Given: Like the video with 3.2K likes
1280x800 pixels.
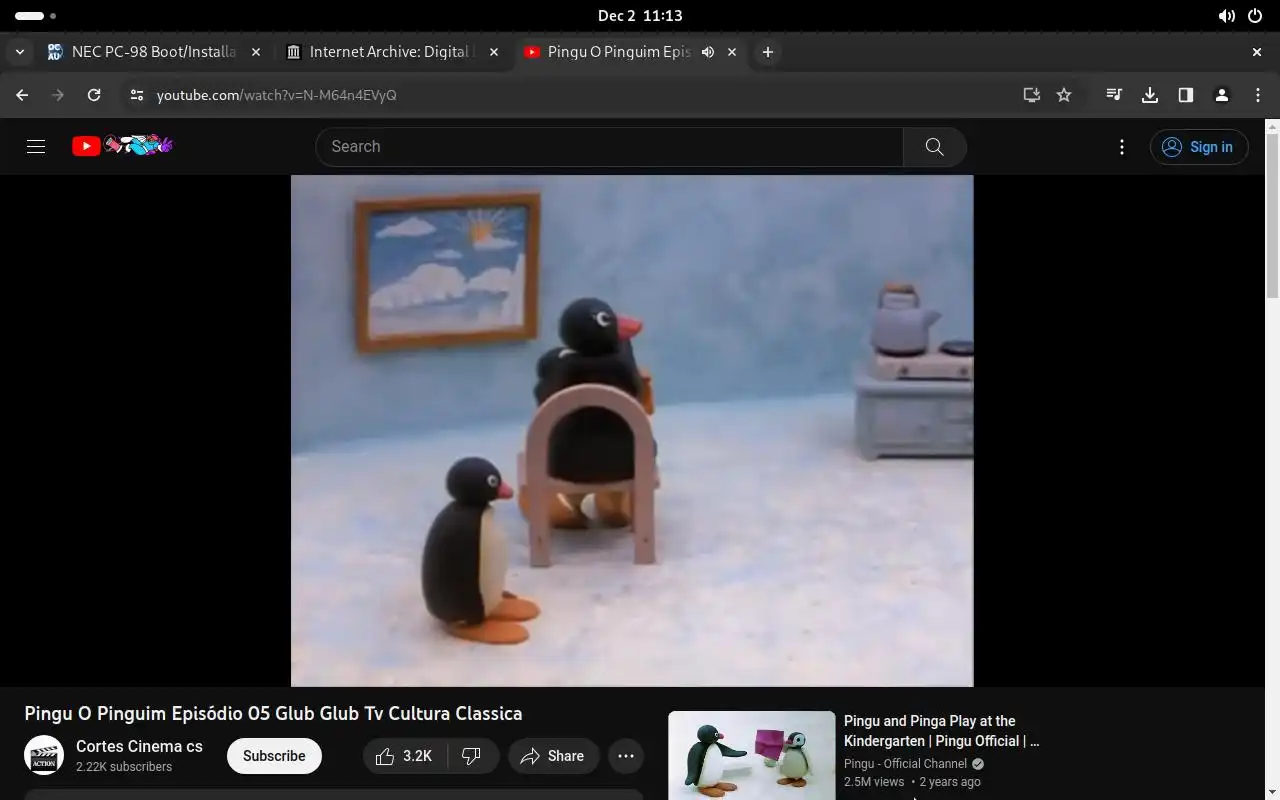Looking at the screenshot, I should pos(405,756).
